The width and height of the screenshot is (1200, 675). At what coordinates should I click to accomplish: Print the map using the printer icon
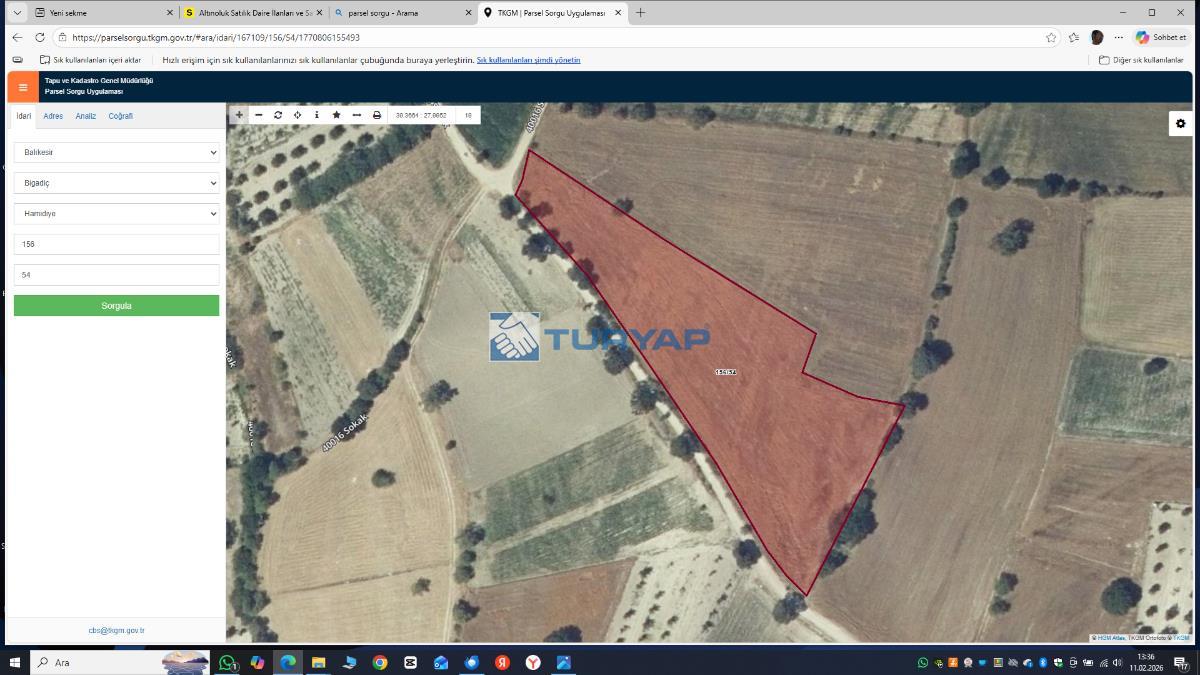tap(377, 115)
